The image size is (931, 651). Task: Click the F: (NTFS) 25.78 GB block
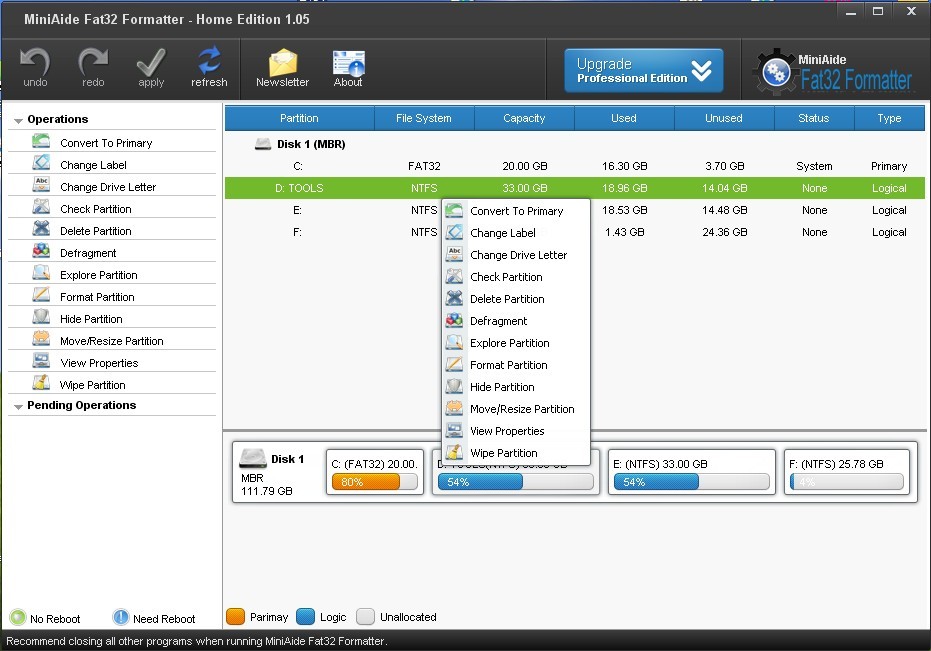pos(847,472)
